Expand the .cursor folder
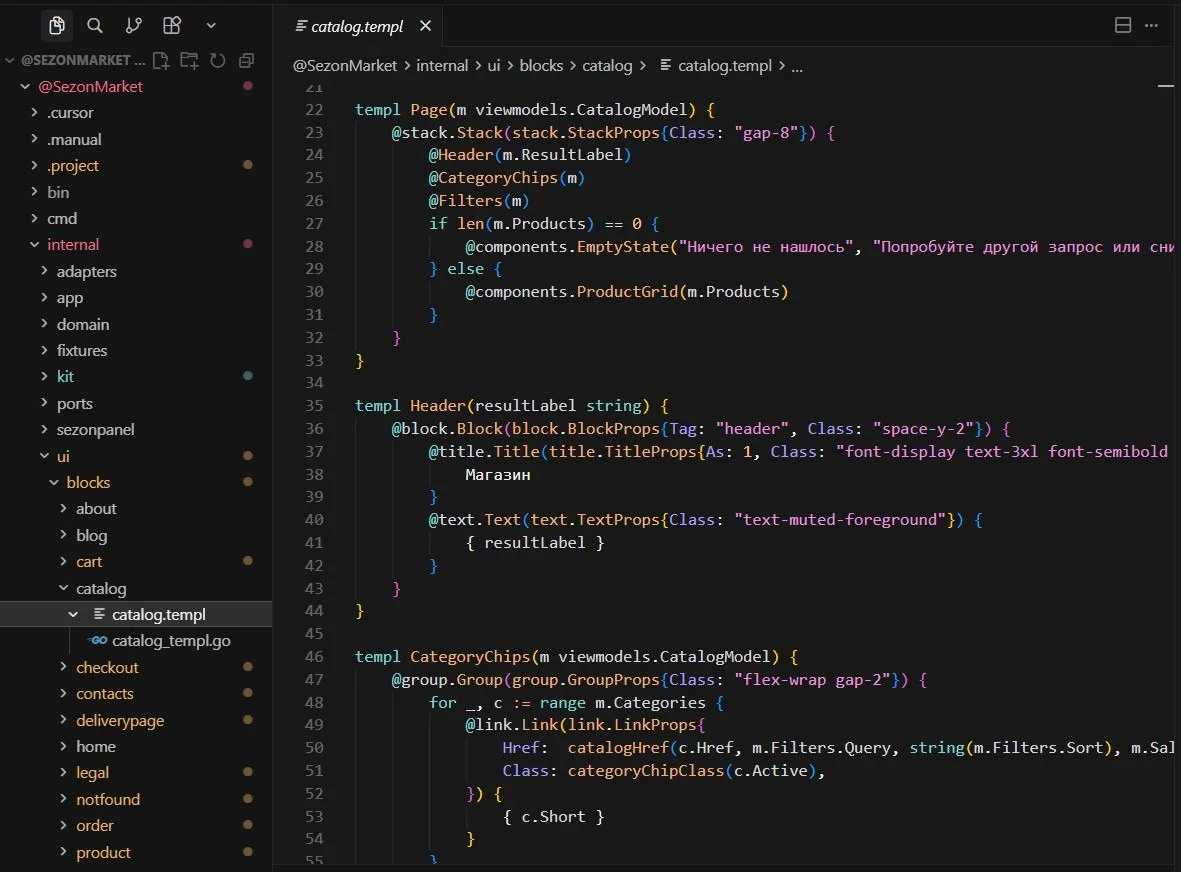1181x872 pixels. tap(34, 113)
